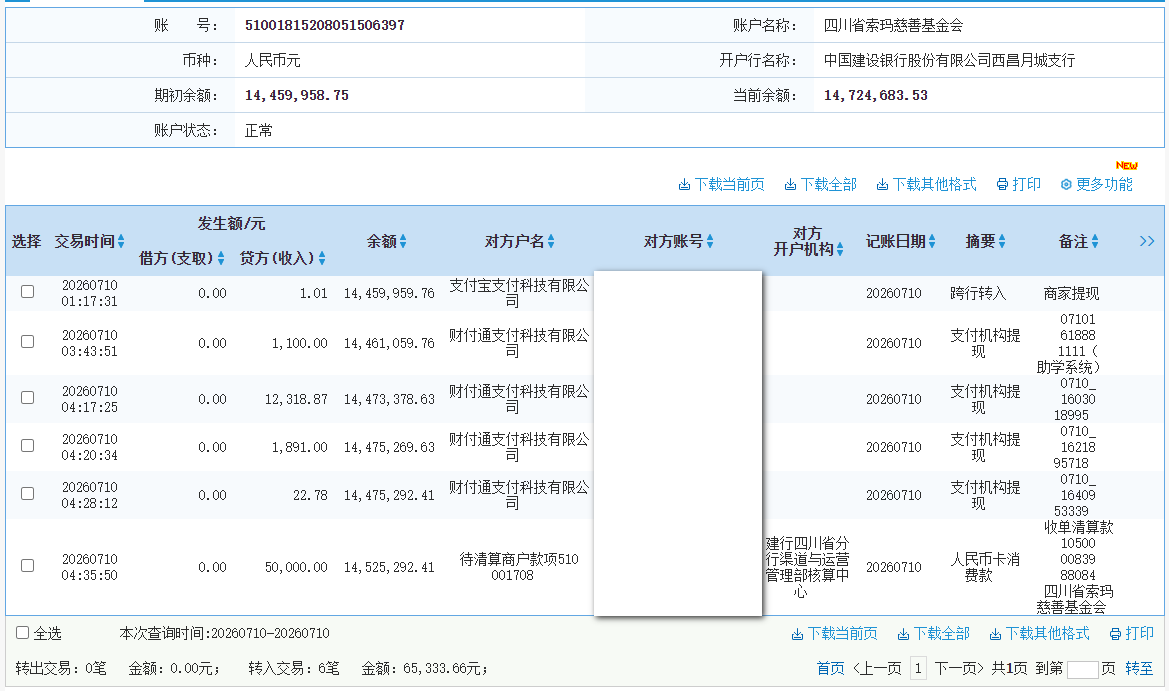
Task: Click 跨行转入 summary cell
Action: (978, 293)
